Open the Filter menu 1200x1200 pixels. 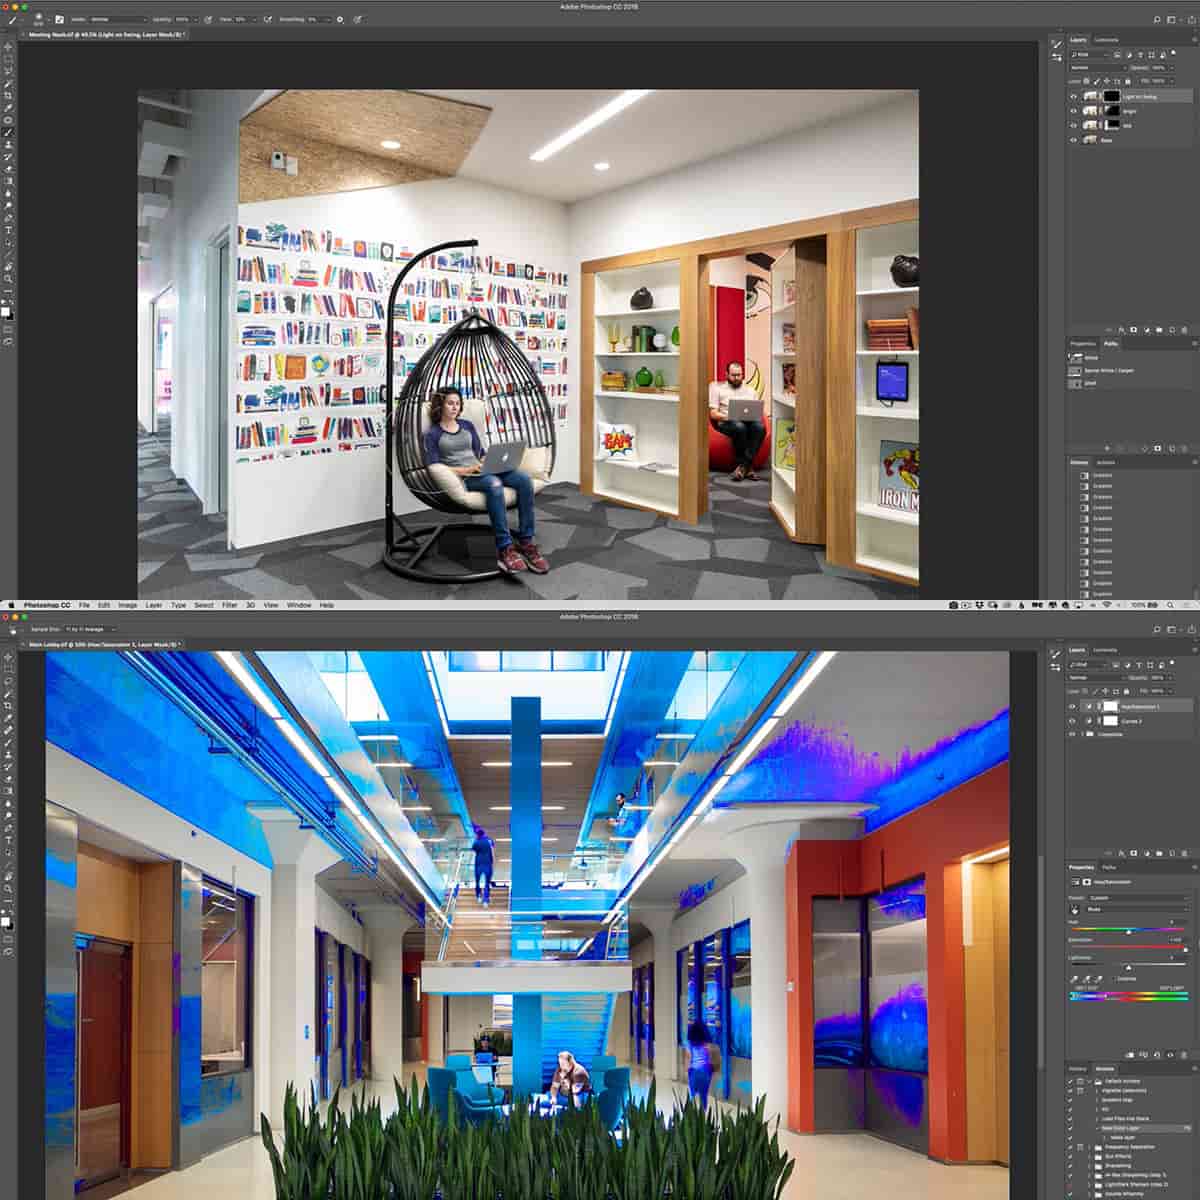(x=229, y=605)
